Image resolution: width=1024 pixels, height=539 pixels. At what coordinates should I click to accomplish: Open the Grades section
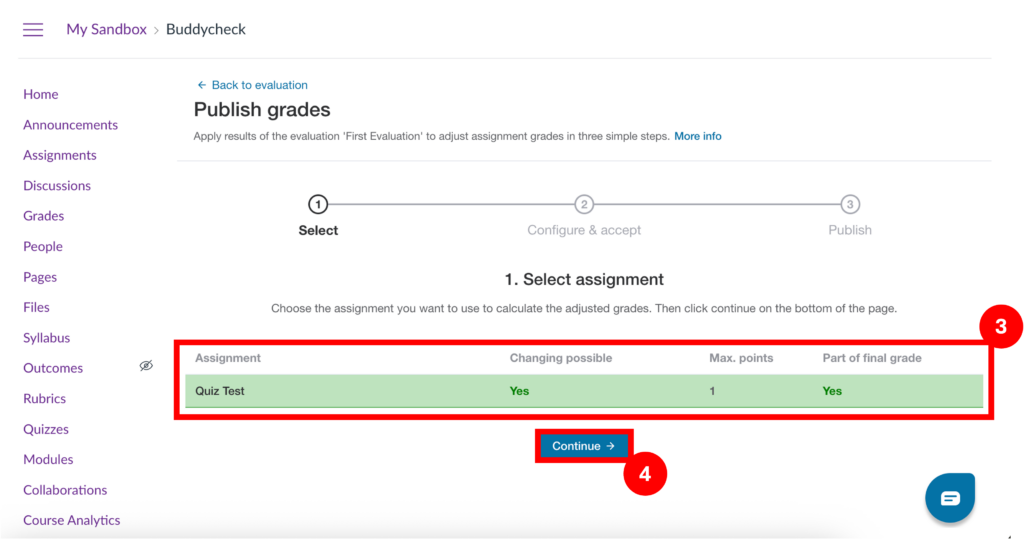click(x=43, y=216)
